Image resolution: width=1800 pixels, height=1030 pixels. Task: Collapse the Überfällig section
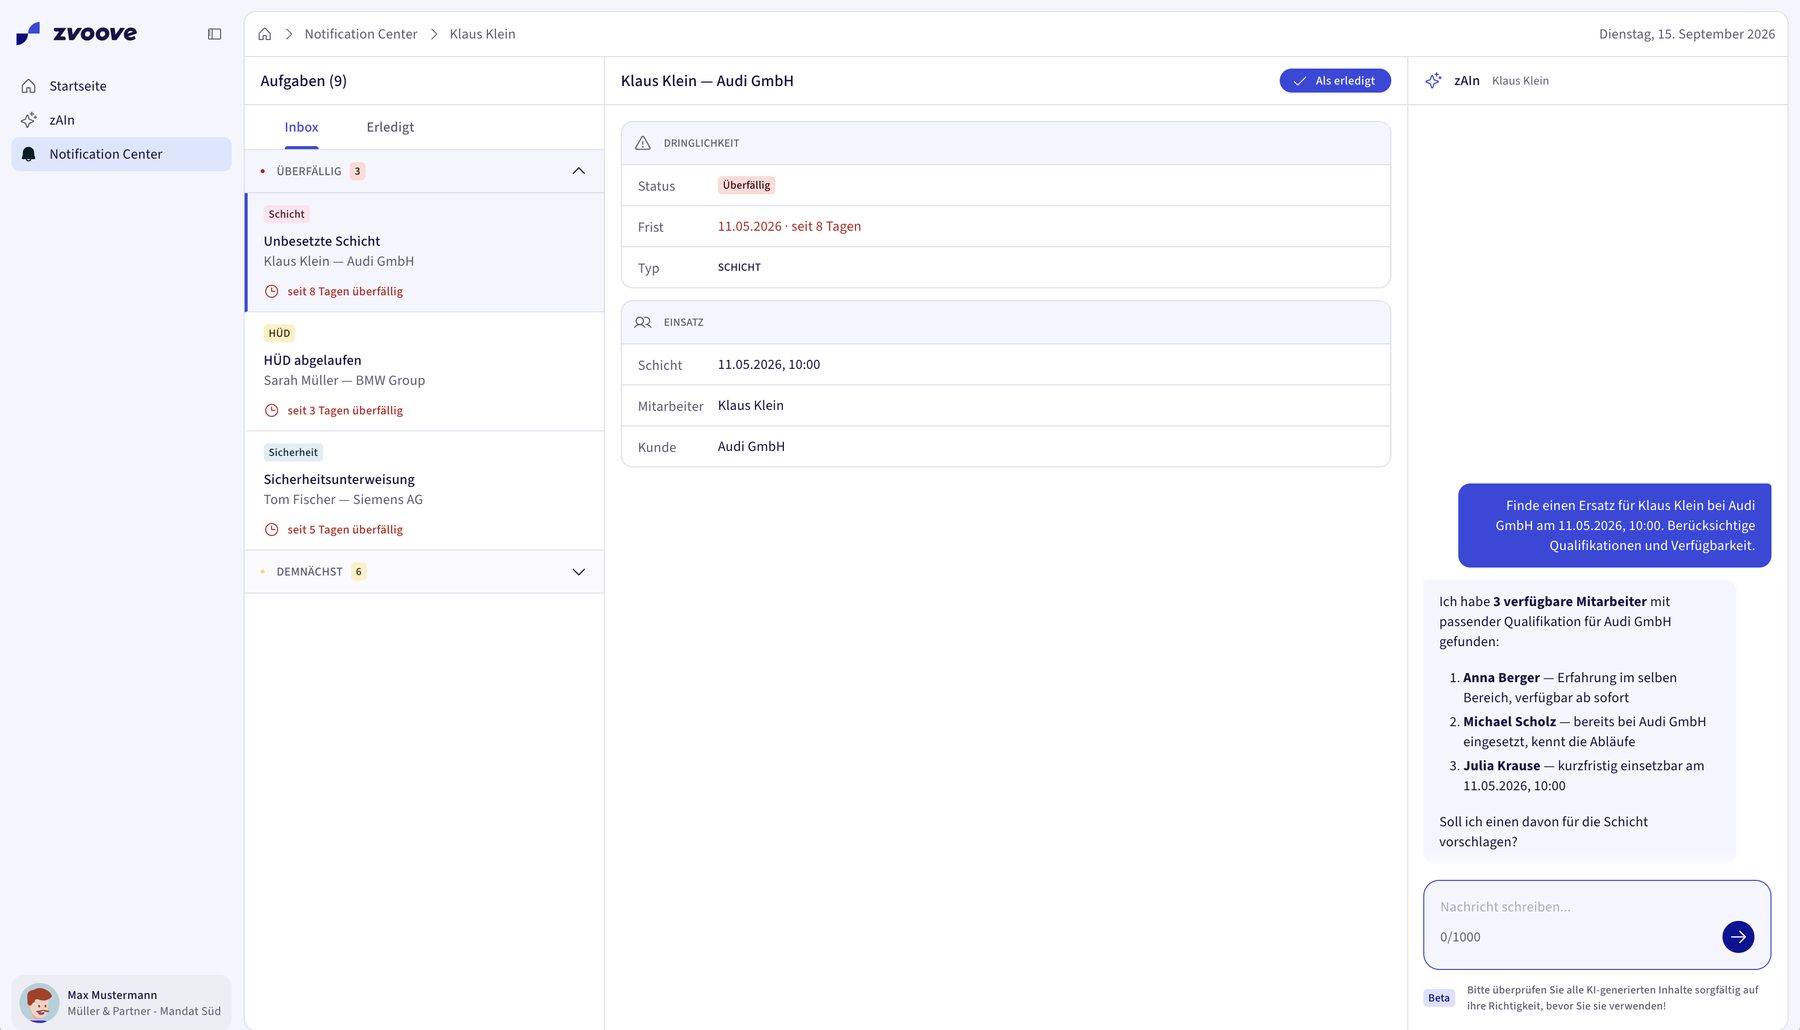tap(578, 171)
